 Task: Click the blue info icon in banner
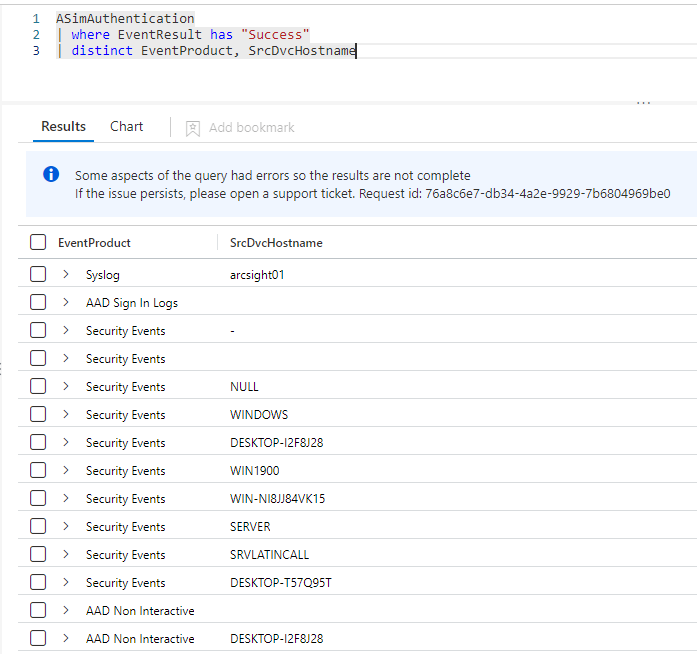51,174
